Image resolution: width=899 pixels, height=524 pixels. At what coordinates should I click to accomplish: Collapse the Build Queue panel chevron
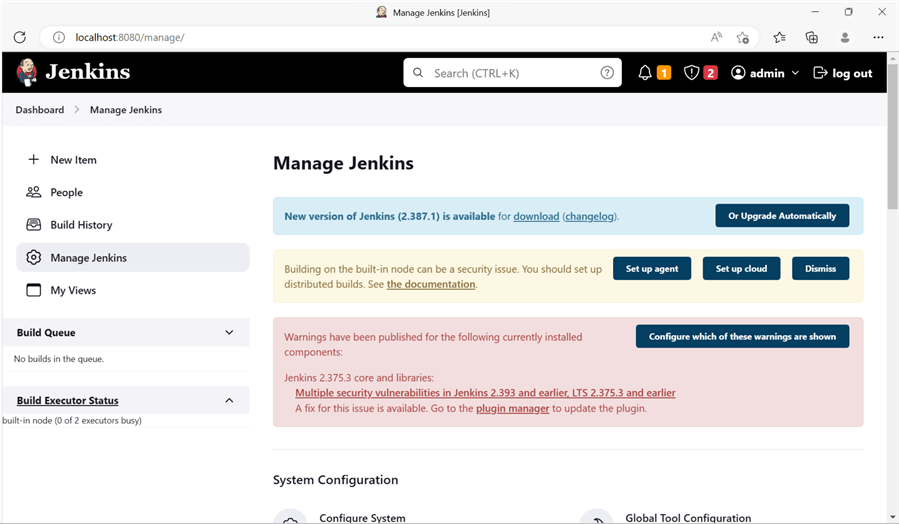(x=229, y=333)
